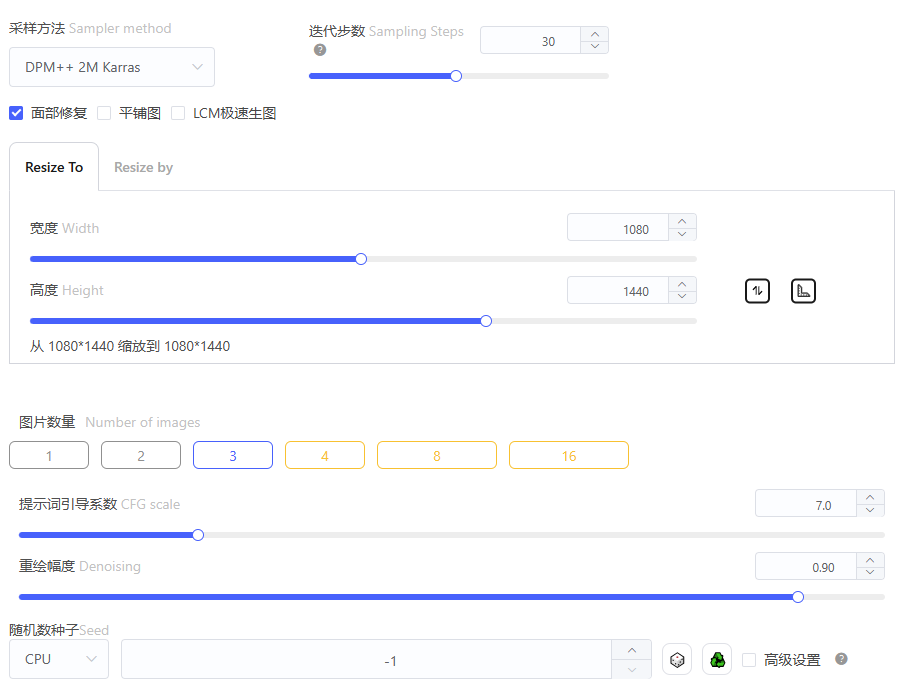This screenshot has height=689, width=906.
Task: Click the label "随机数种子Seed"
Action: point(59,630)
